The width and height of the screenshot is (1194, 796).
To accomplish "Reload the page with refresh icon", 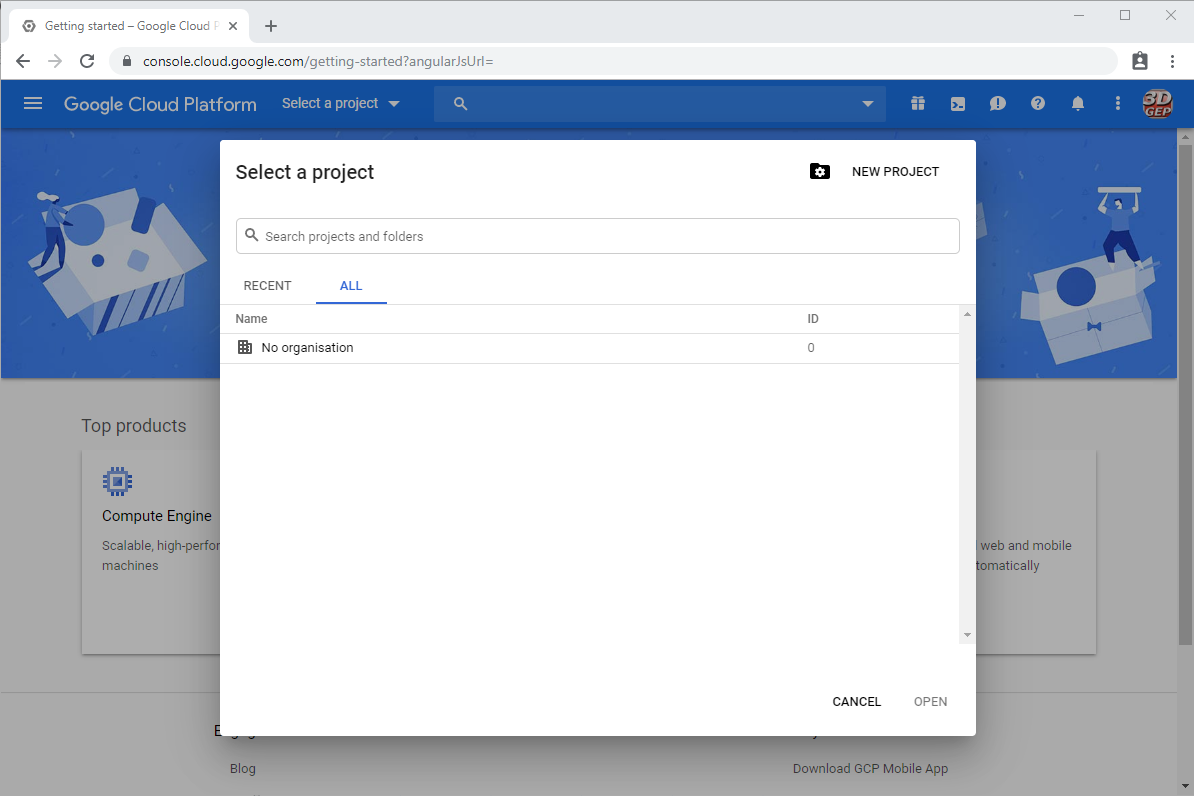I will (x=87, y=61).
